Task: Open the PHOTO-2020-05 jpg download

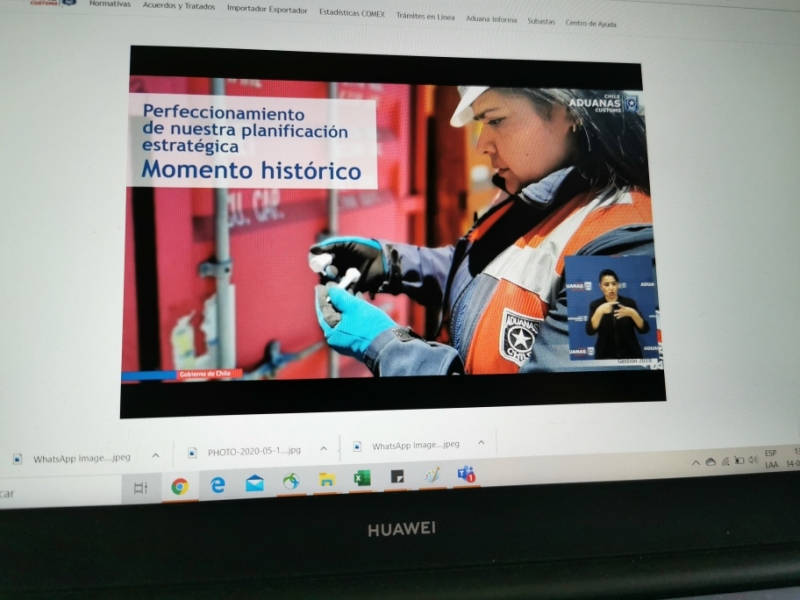Action: coord(254,451)
